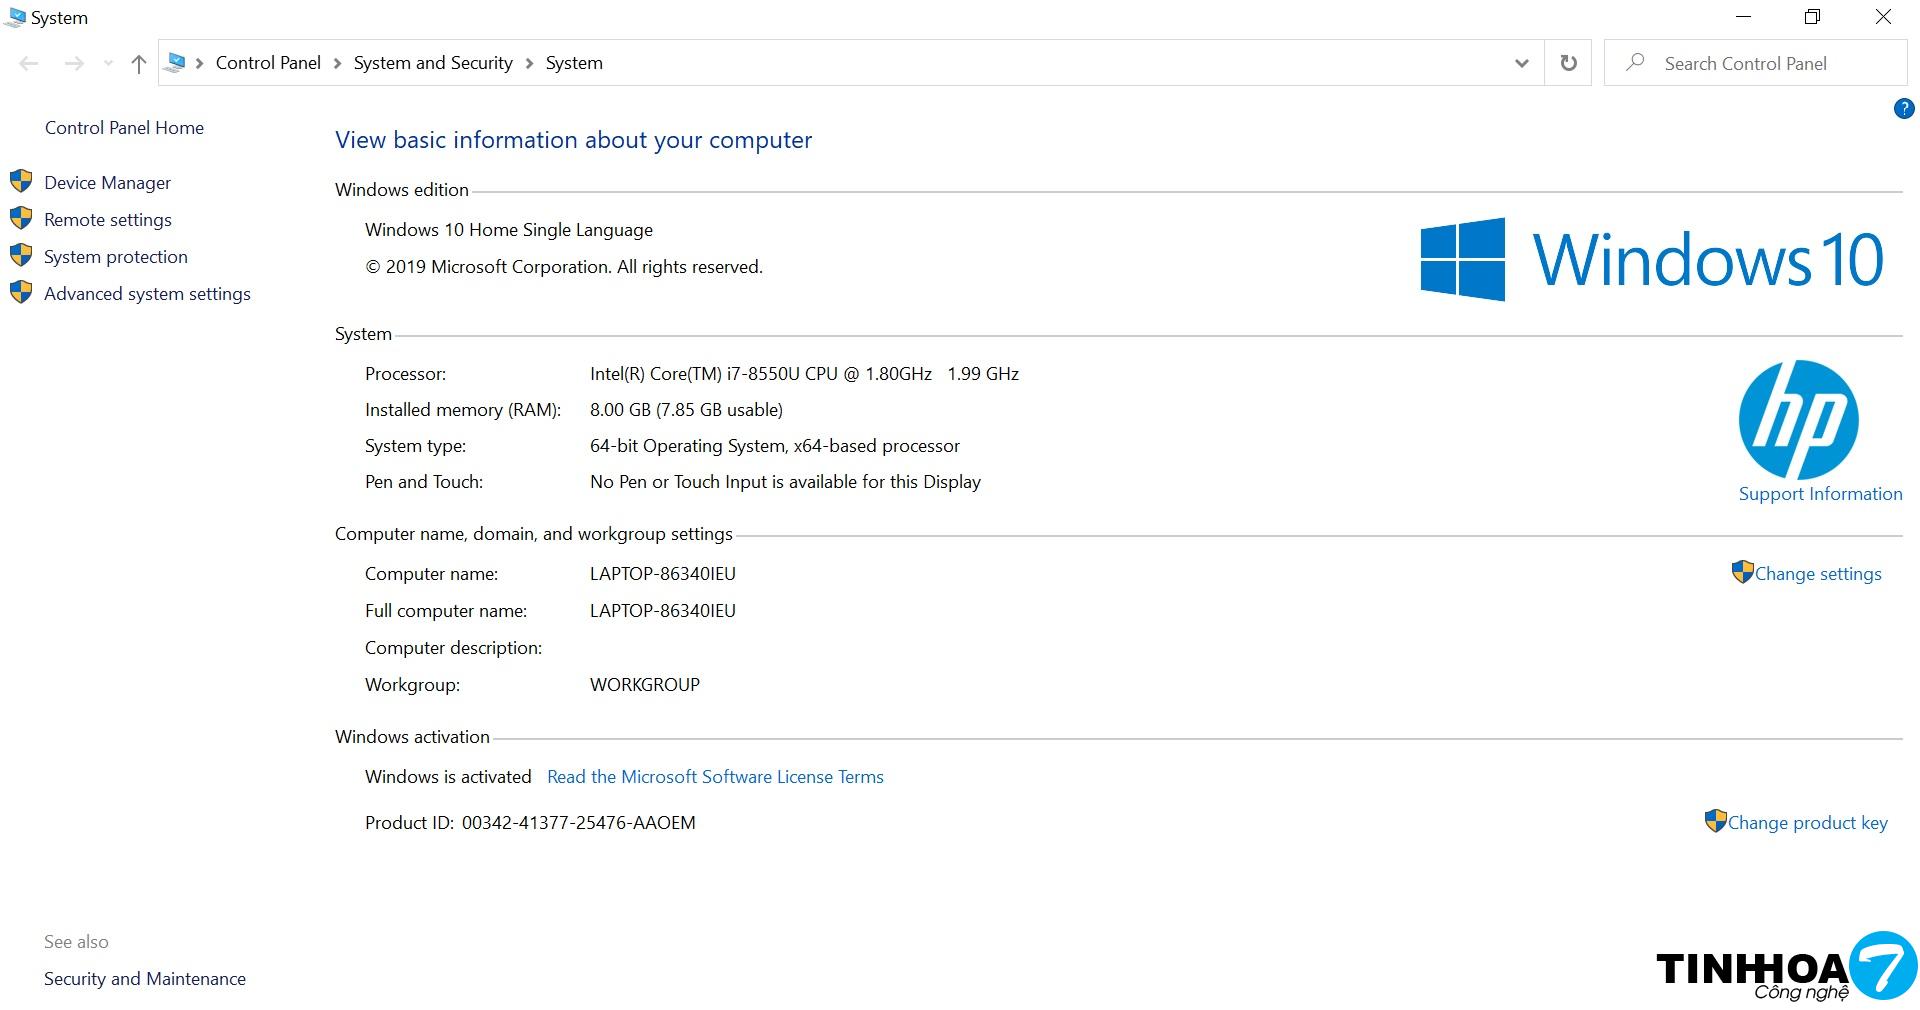Image resolution: width=1920 pixels, height=1010 pixels.
Task: Click the refresh button in address bar
Action: pos(1568,63)
